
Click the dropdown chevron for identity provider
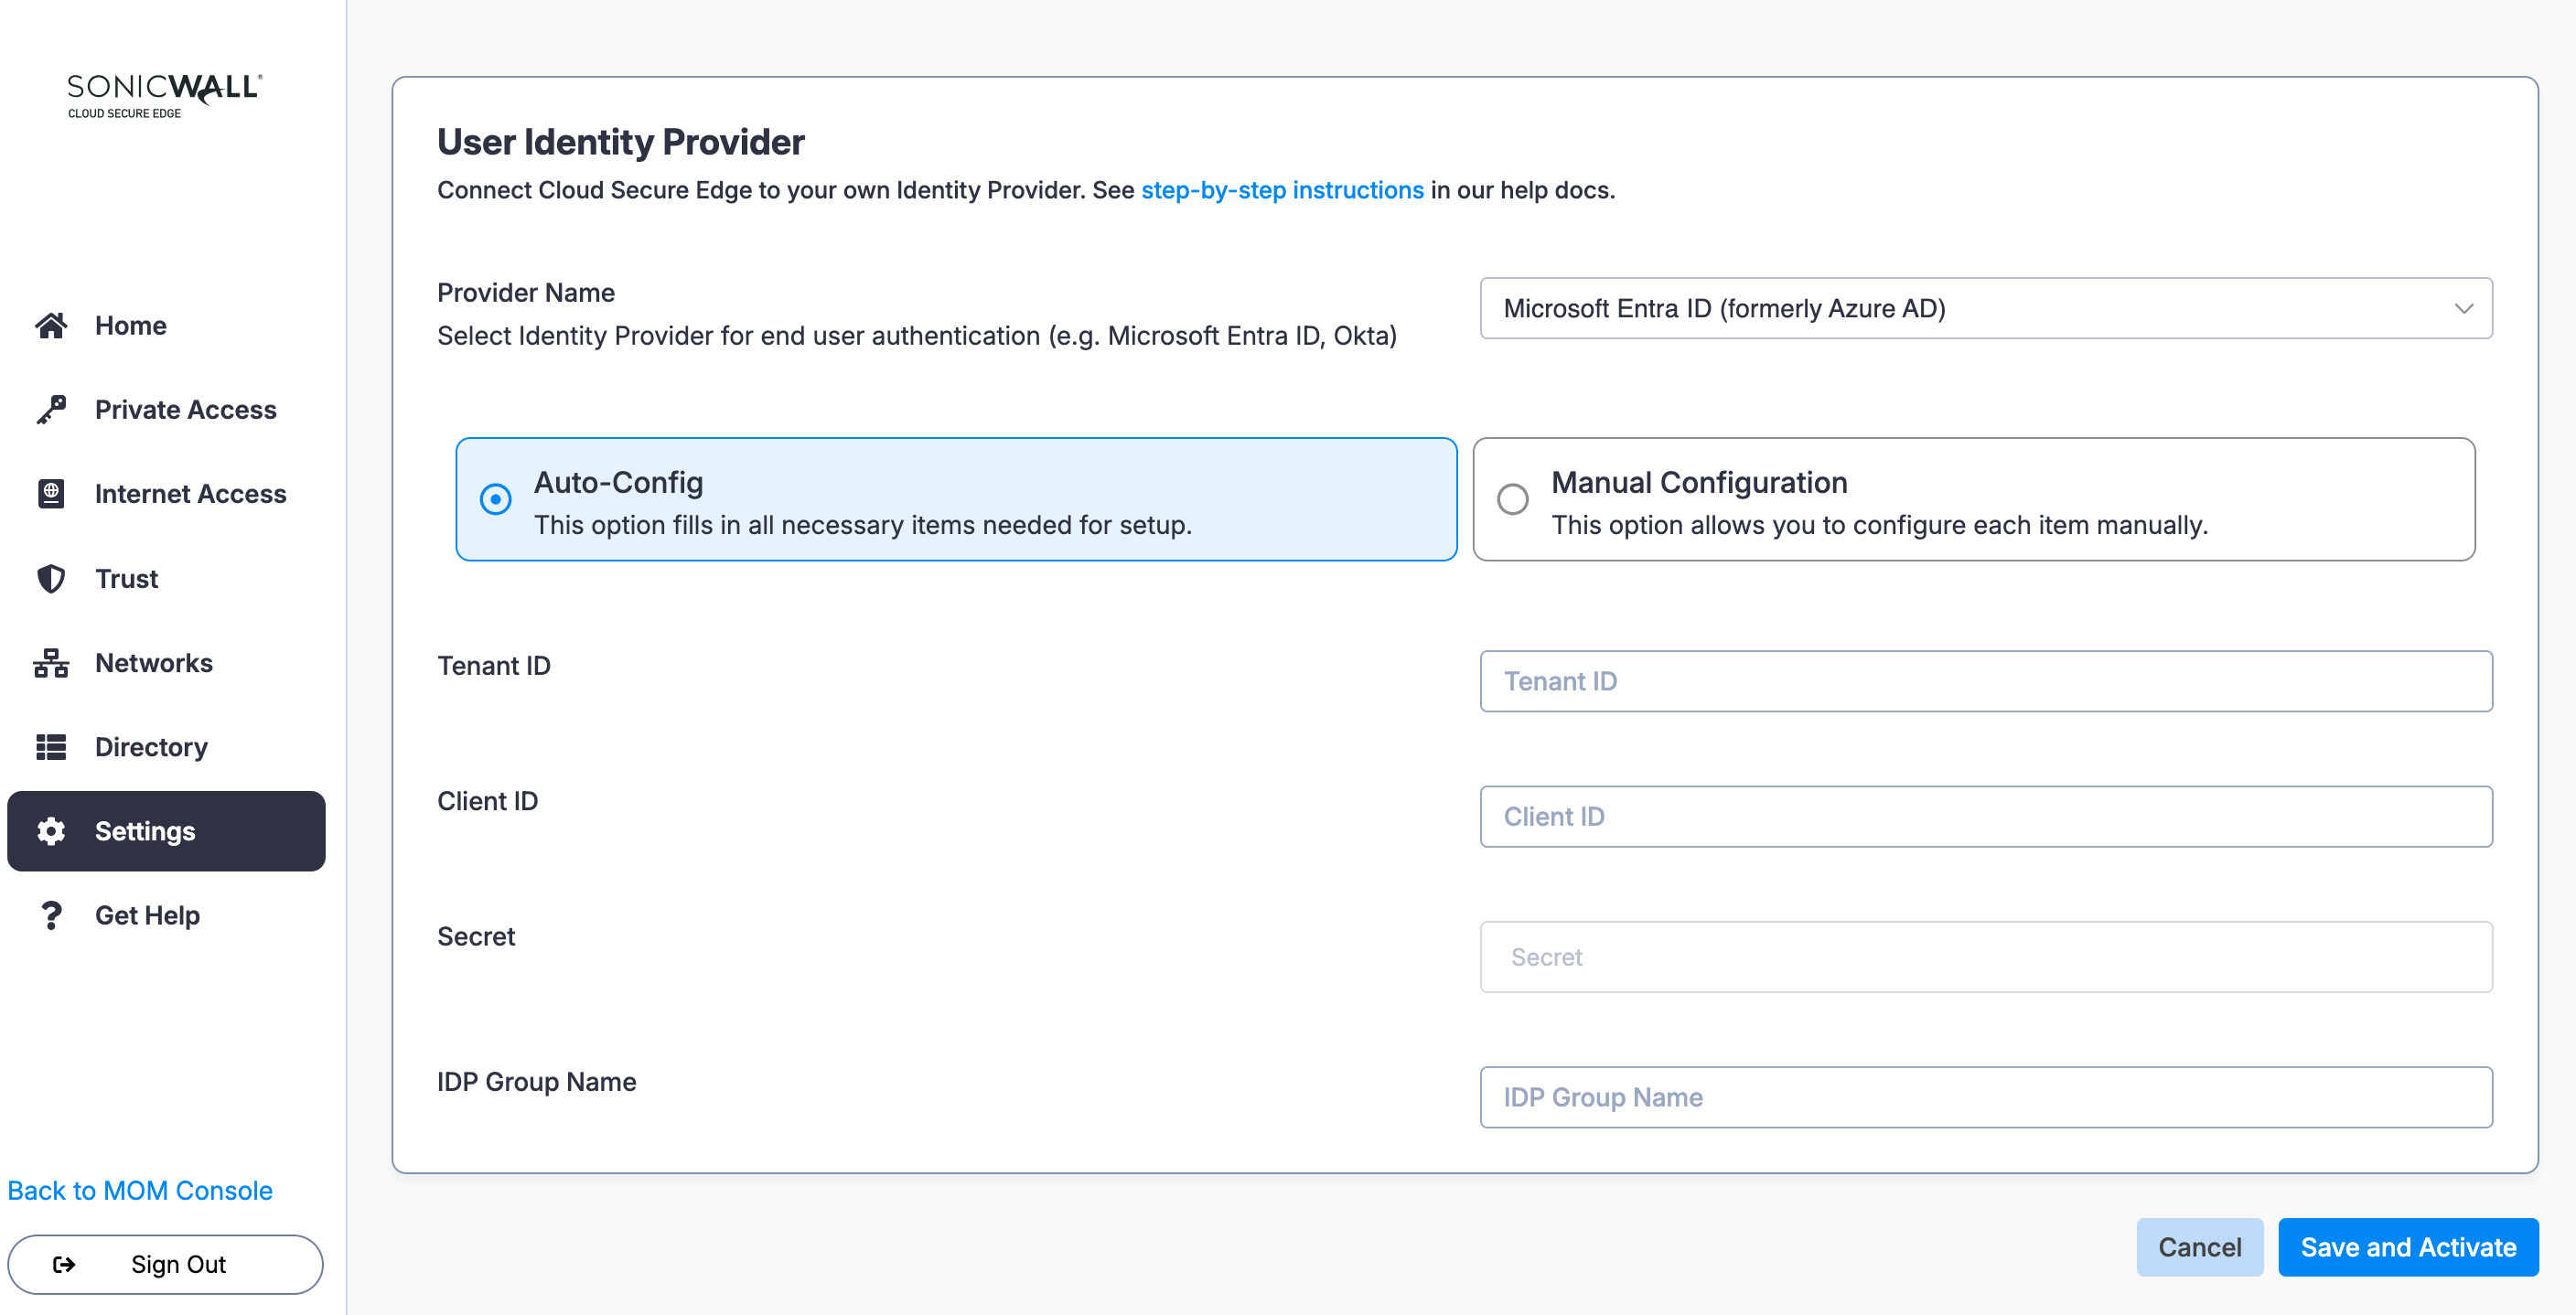tap(2463, 308)
